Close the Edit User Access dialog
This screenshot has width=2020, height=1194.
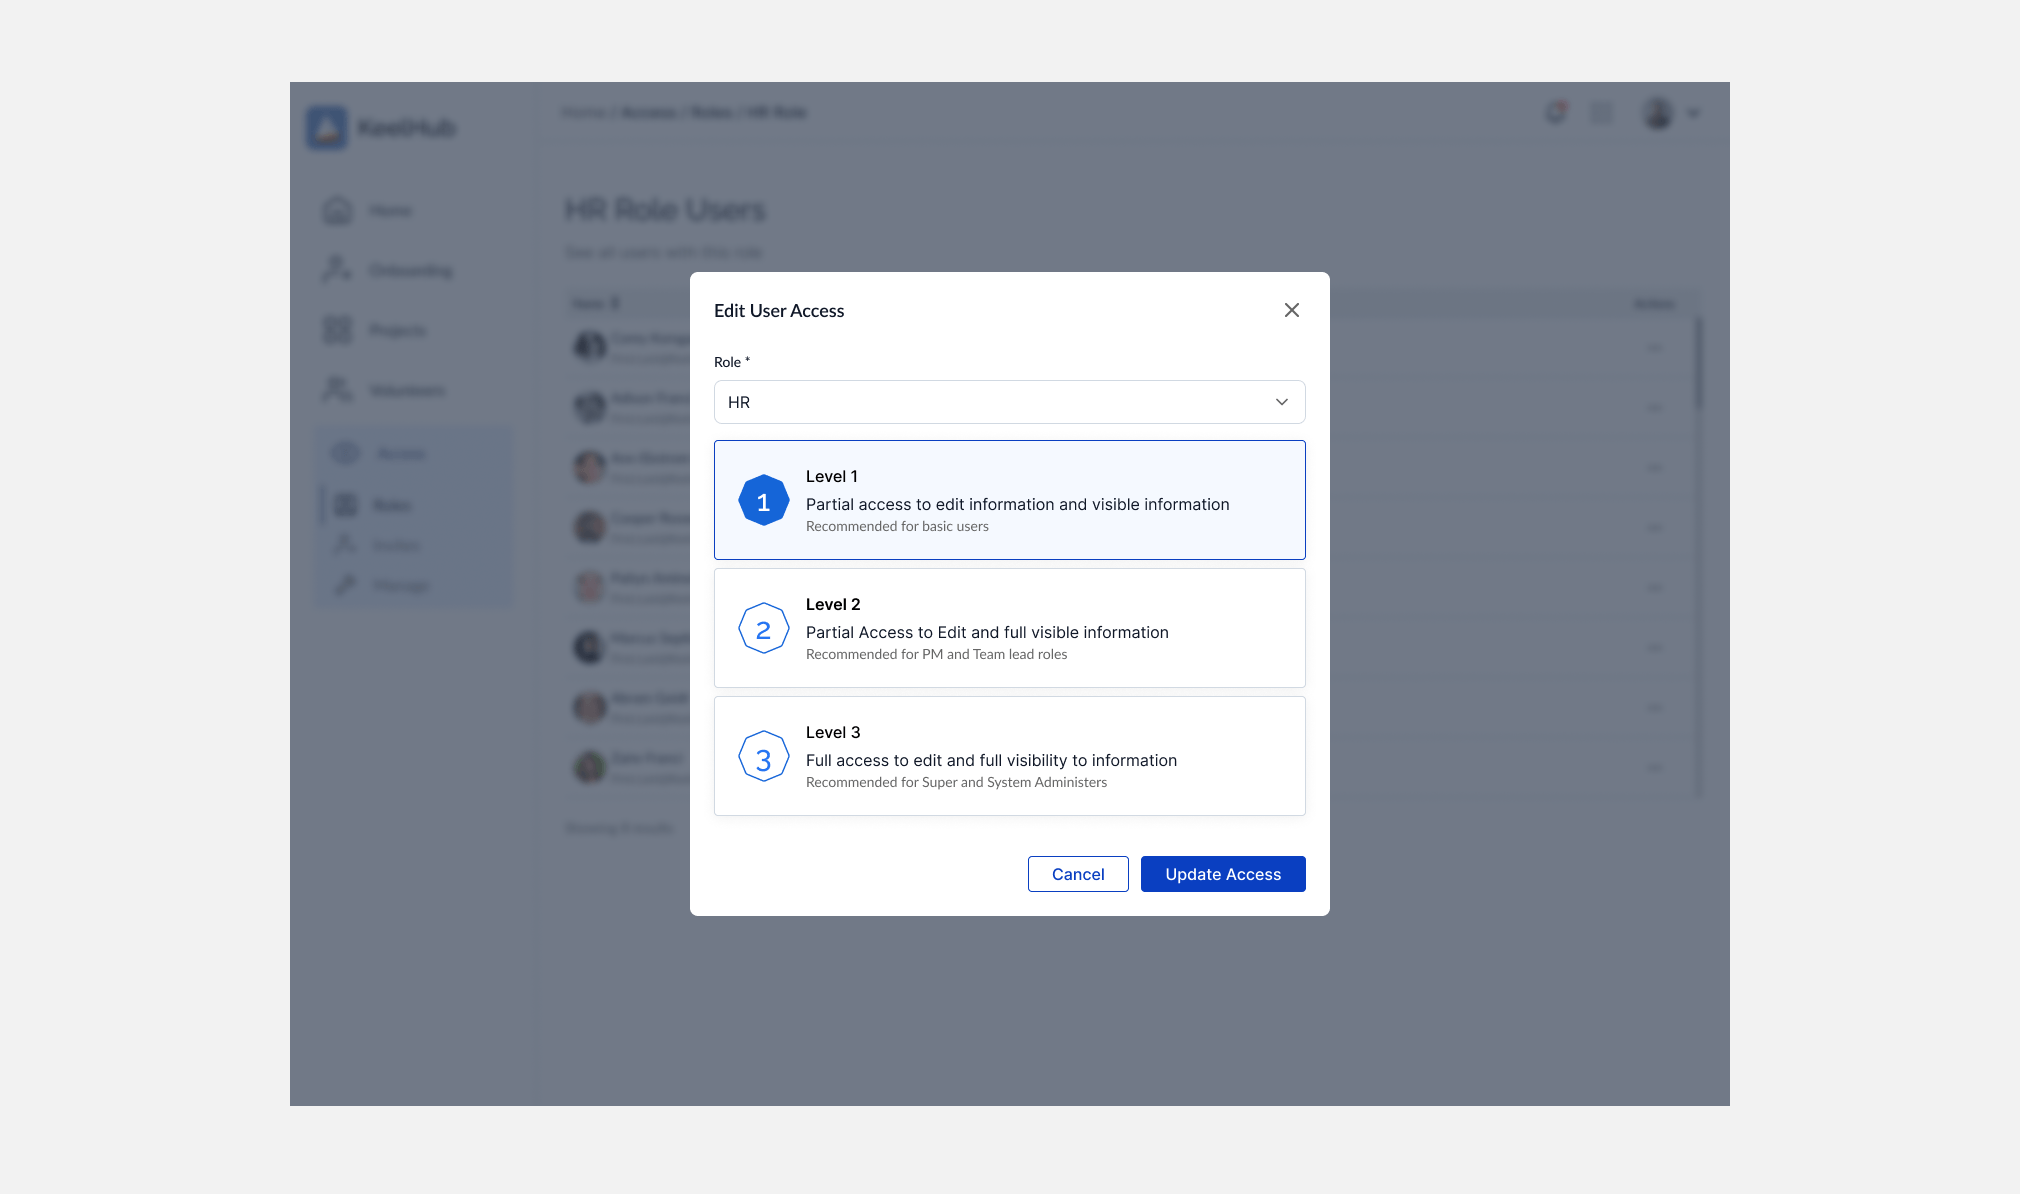[1291, 310]
